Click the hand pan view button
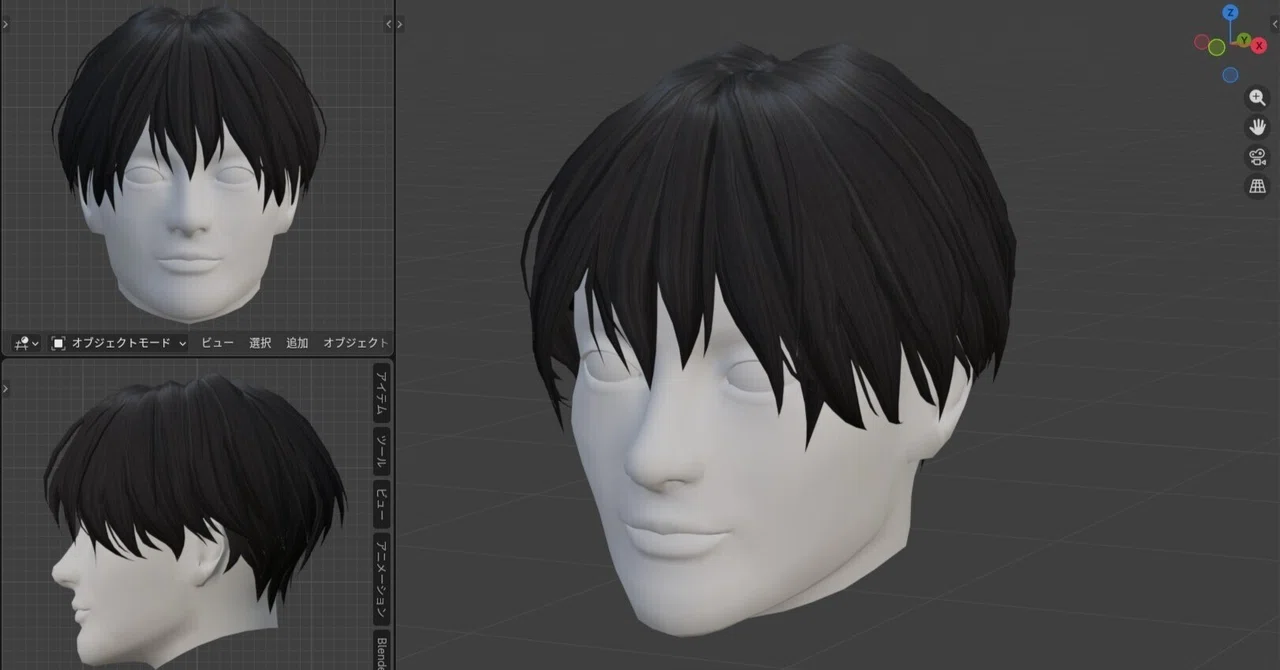The height and width of the screenshot is (670, 1280). (1257, 127)
